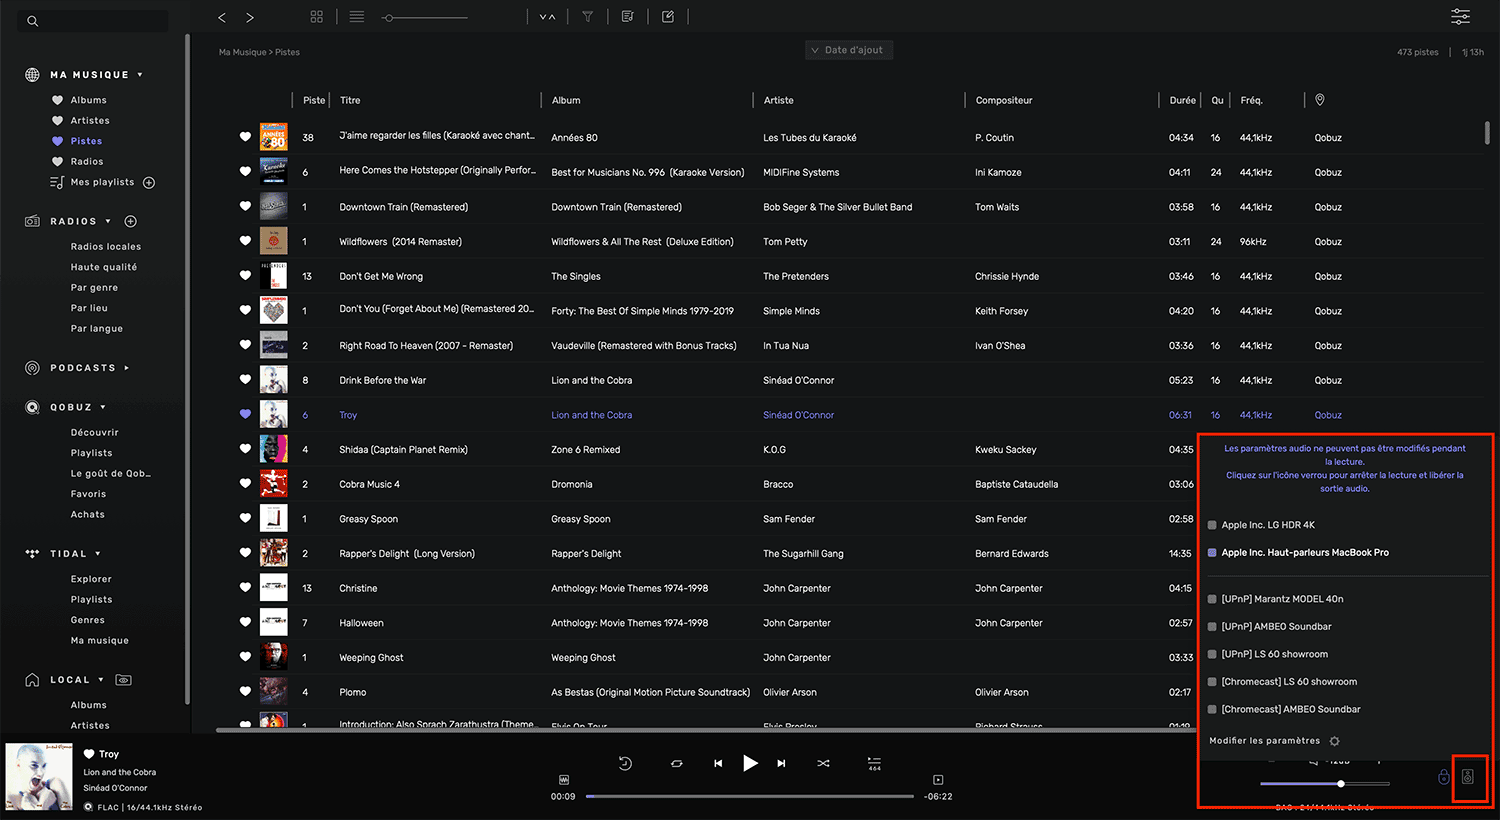Open Découvrir under Qobuz
The width and height of the screenshot is (1500, 820).
(95, 433)
